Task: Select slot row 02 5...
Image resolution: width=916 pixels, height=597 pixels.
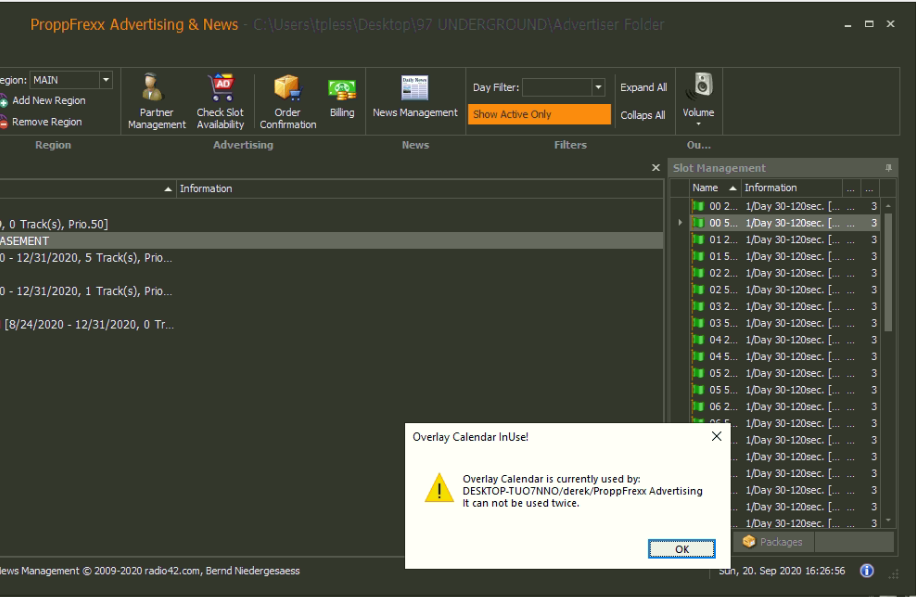Action: pyautogui.click(x=784, y=290)
